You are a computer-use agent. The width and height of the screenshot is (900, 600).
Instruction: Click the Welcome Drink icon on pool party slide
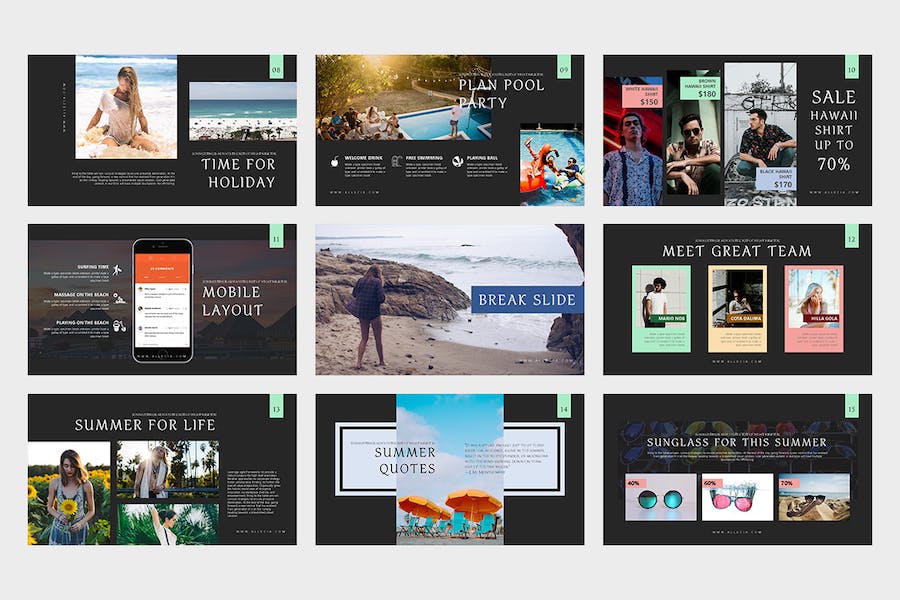335,161
